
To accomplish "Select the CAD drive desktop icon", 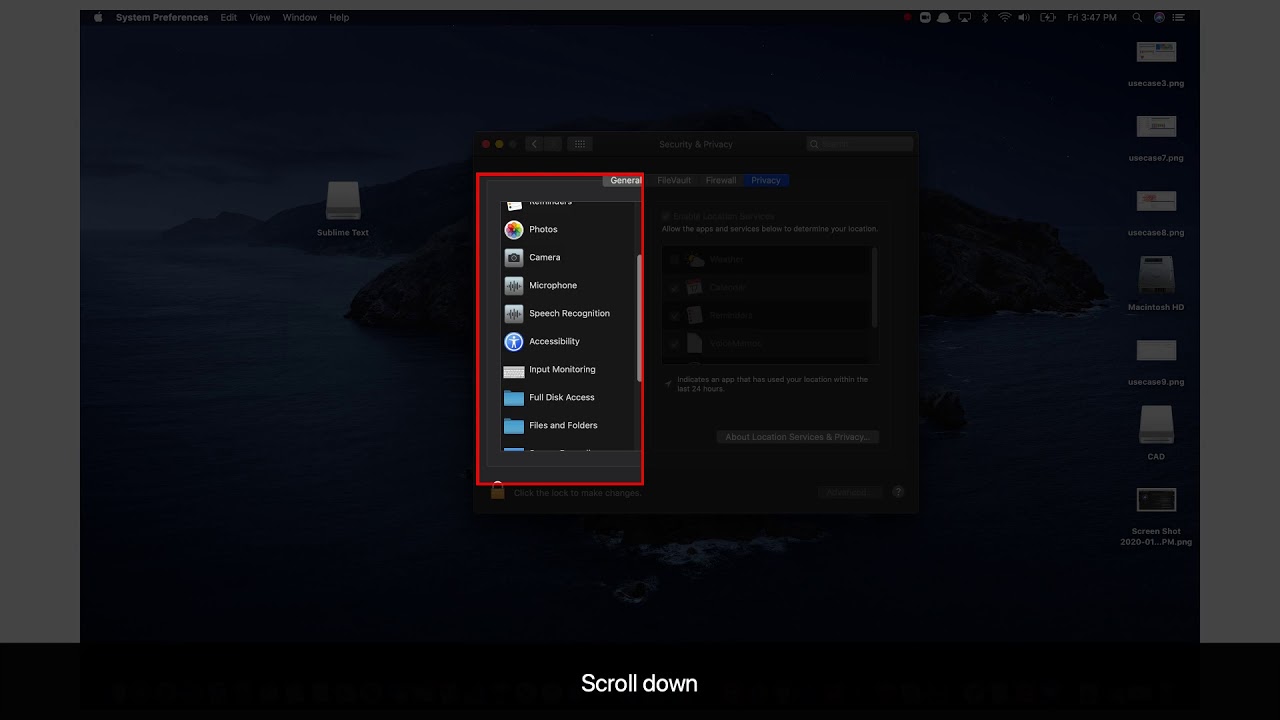I will [x=1156, y=425].
